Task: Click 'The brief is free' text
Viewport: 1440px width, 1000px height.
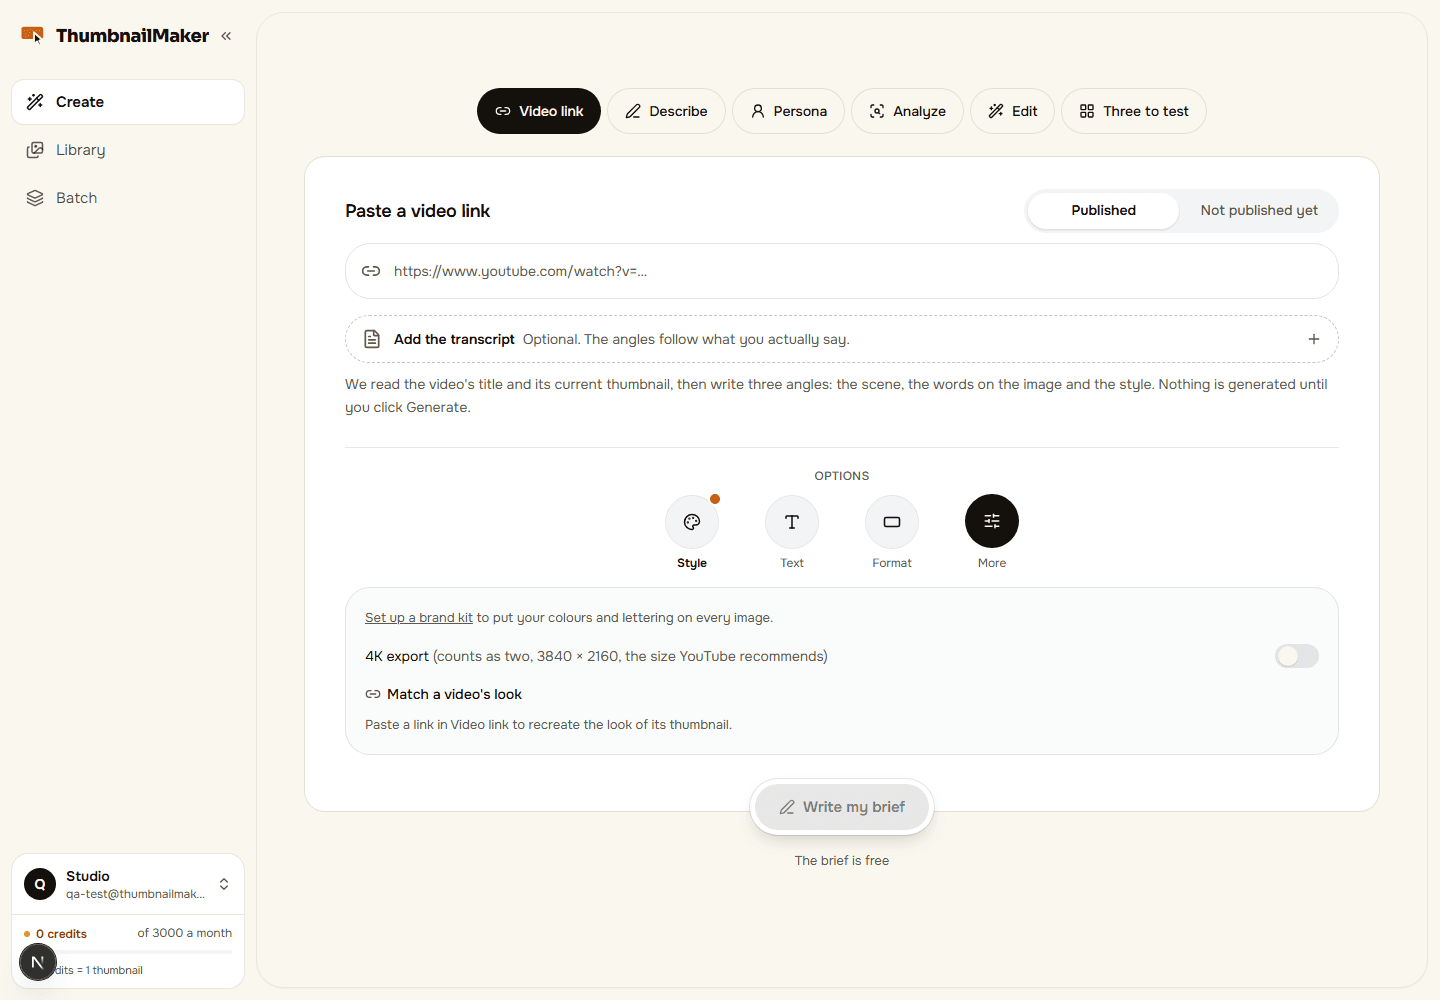Action: [842, 860]
